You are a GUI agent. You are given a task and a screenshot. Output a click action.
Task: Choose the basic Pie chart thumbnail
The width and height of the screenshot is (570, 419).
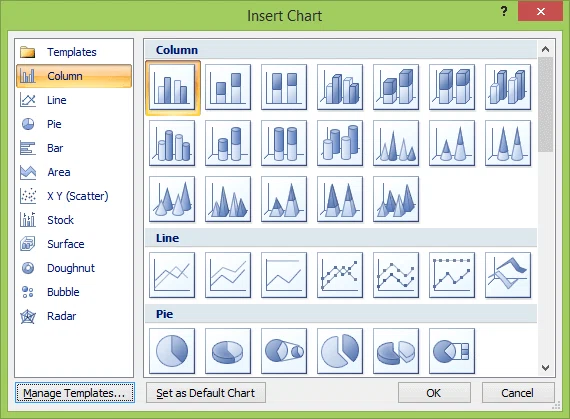pos(172,351)
